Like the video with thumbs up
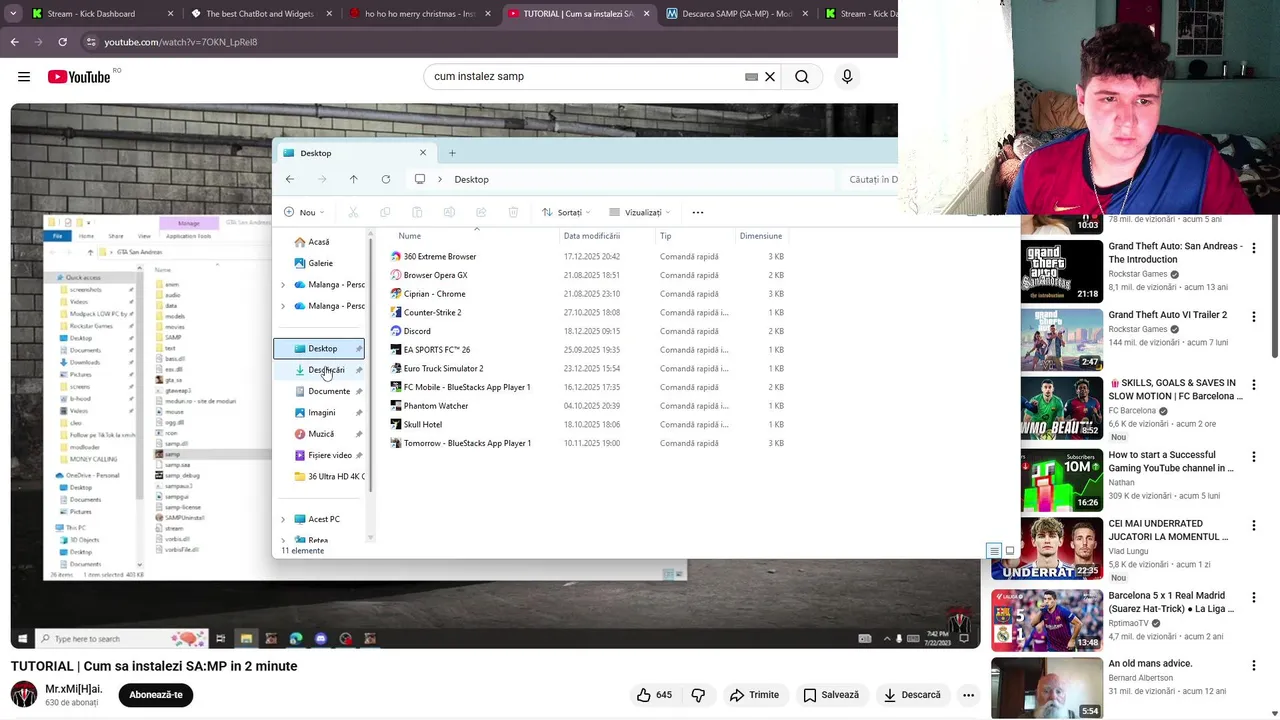 [656, 695]
